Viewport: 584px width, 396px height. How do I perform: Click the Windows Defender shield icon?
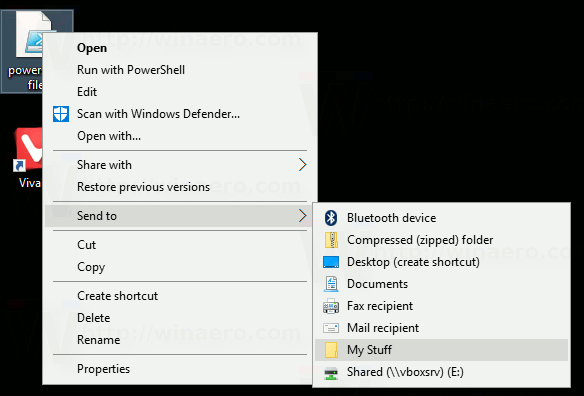(61, 114)
